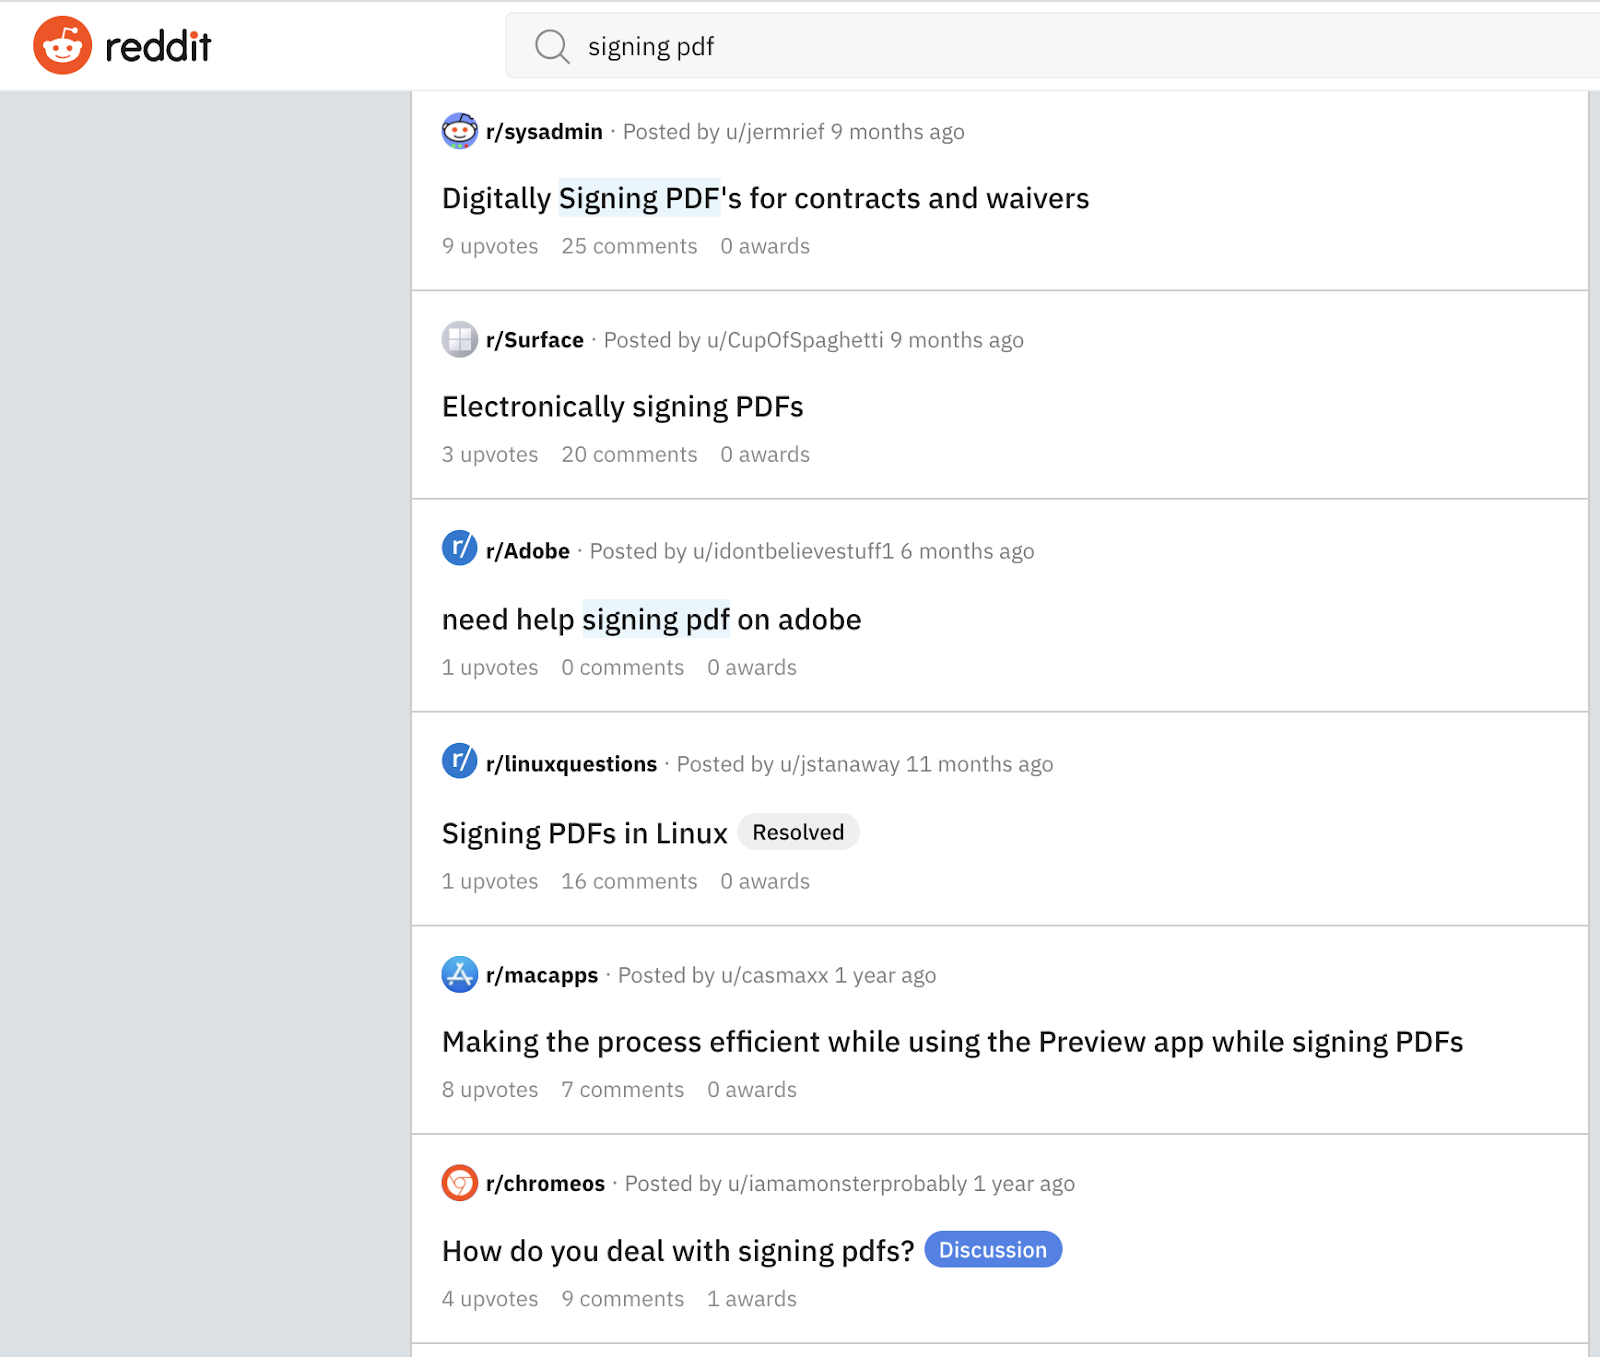The width and height of the screenshot is (1600, 1357).
Task: Go to the r/linuxquestions subreddit link
Action: pos(571,764)
